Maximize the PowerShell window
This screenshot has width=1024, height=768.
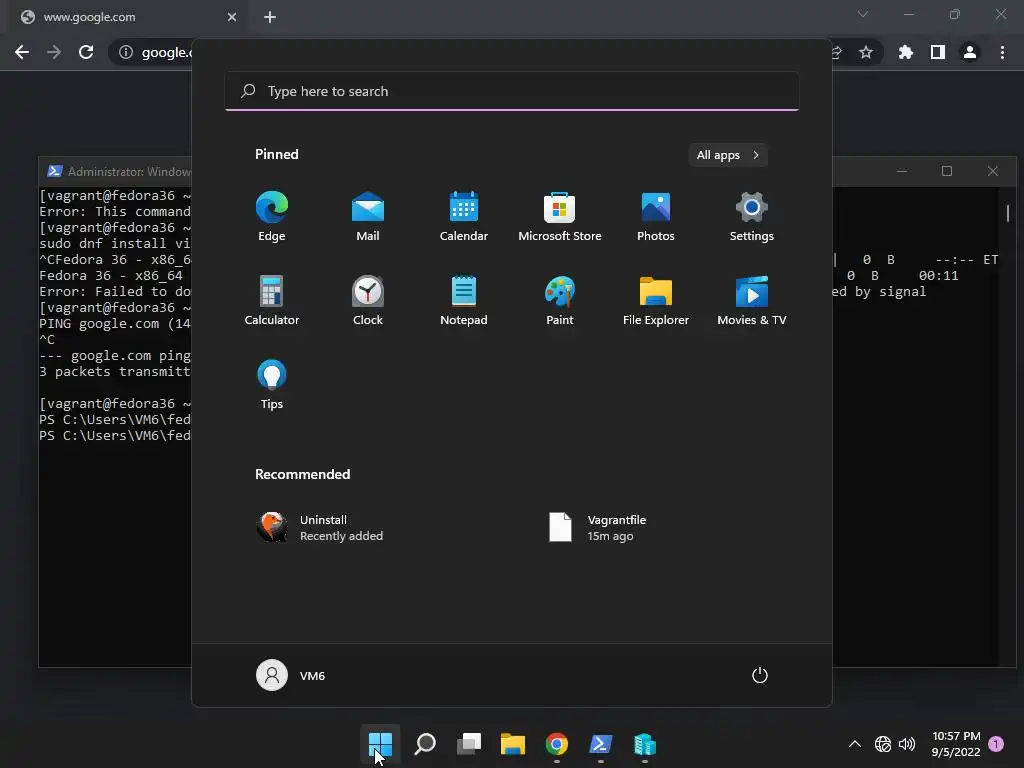(x=947, y=171)
